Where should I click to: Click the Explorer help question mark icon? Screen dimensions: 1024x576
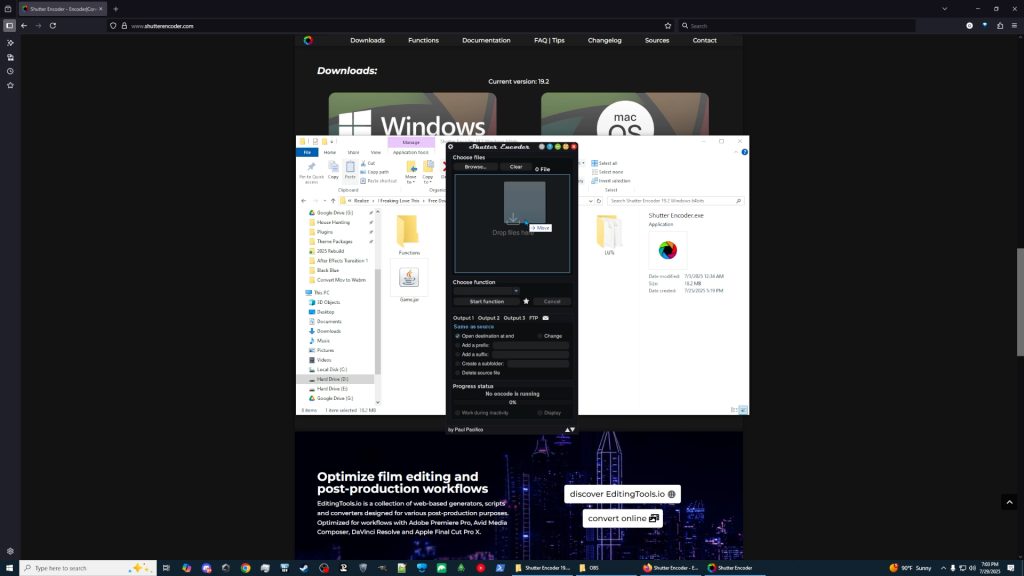pyautogui.click(x=744, y=152)
